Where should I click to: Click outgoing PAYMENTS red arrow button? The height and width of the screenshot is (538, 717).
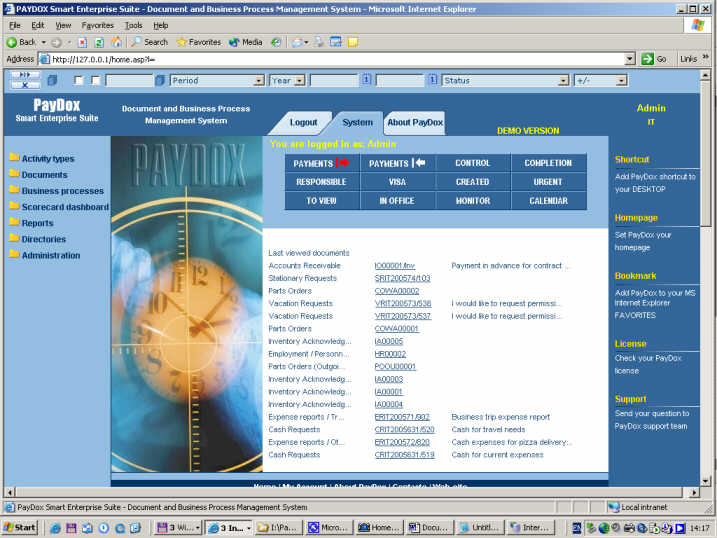pos(322,163)
